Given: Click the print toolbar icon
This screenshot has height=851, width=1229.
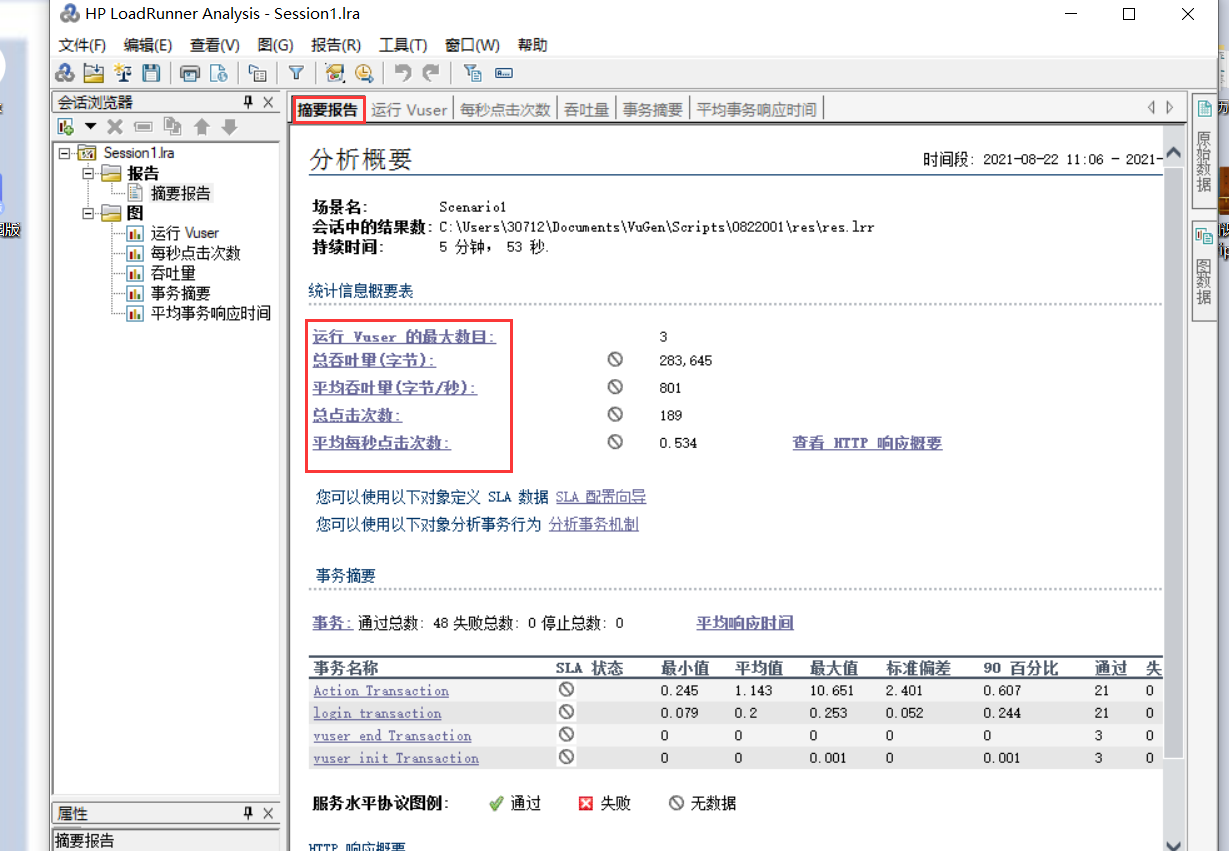Looking at the screenshot, I should tap(190, 73).
